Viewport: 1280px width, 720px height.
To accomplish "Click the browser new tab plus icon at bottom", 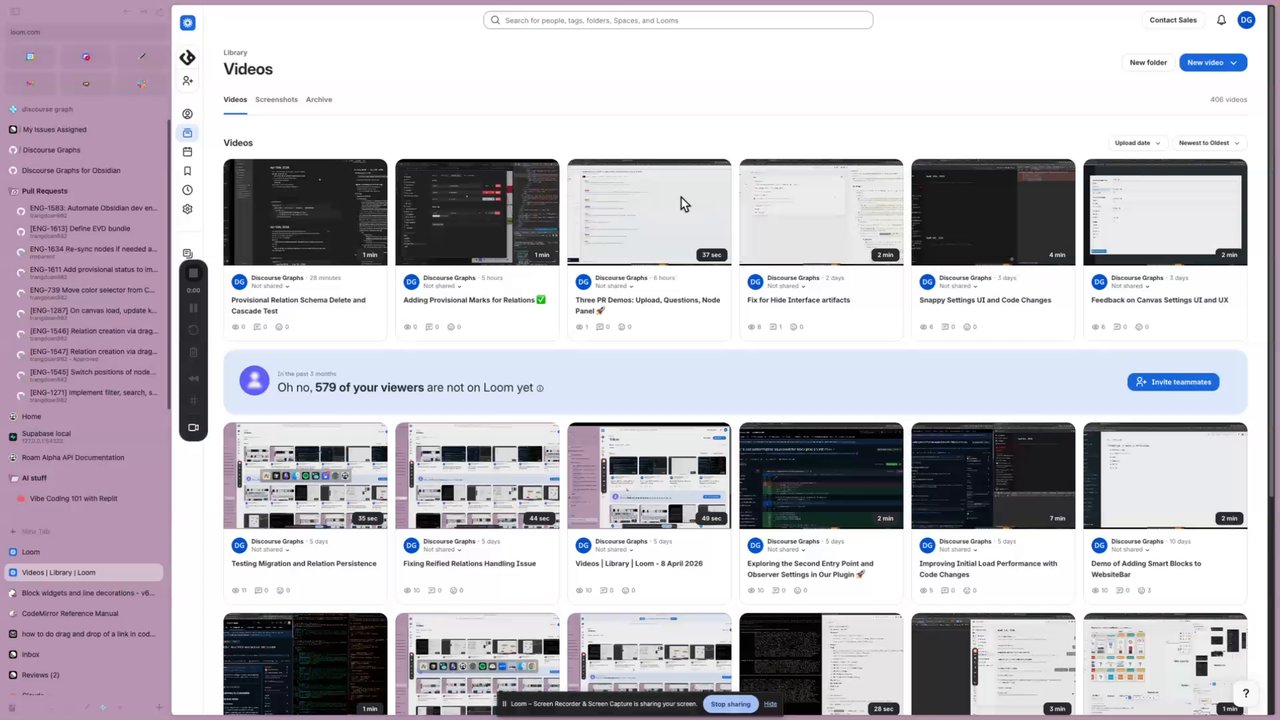I will [x=158, y=708].
